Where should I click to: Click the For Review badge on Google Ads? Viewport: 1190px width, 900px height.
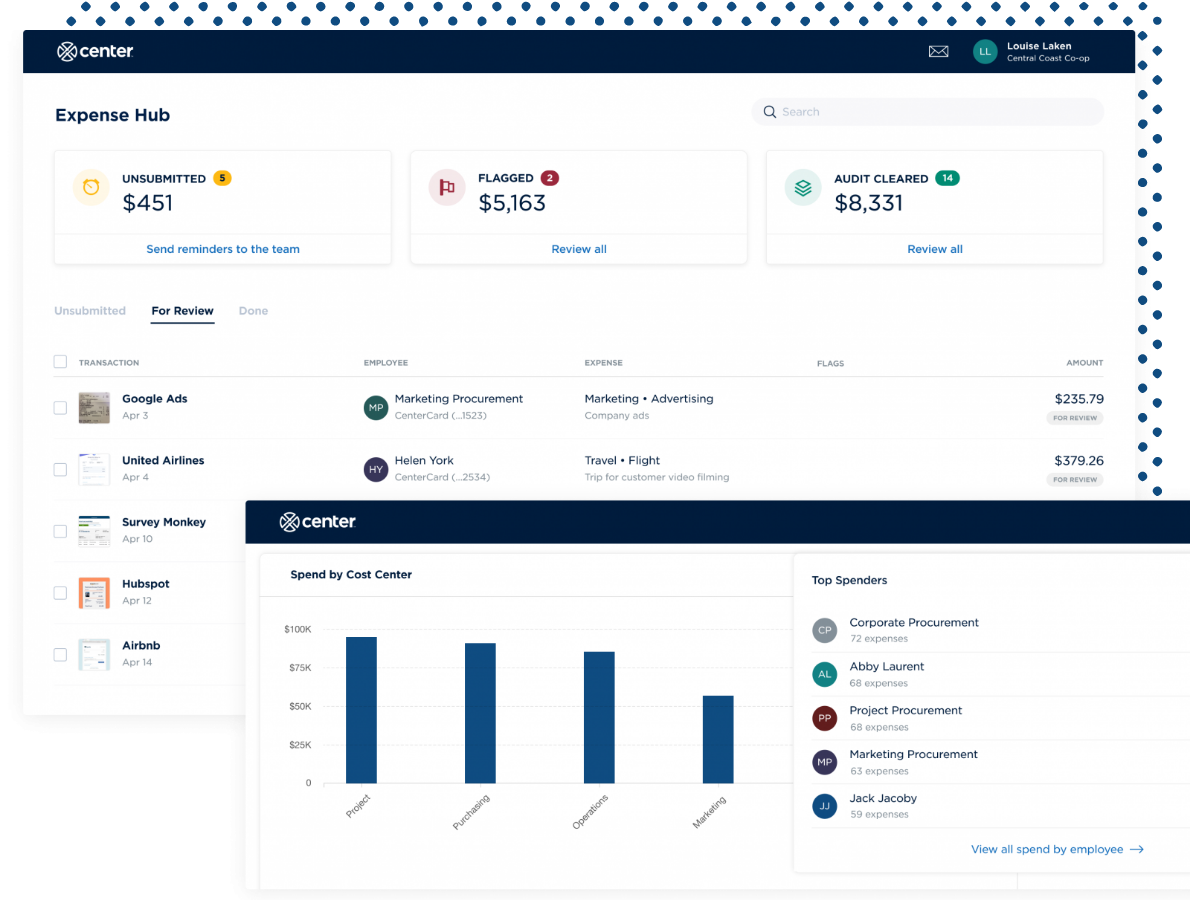pyautogui.click(x=1075, y=417)
